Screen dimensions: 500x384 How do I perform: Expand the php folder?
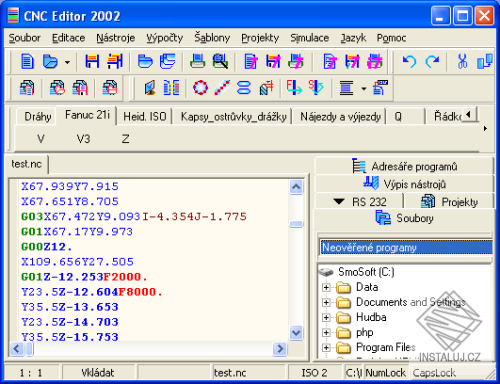point(326,332)
